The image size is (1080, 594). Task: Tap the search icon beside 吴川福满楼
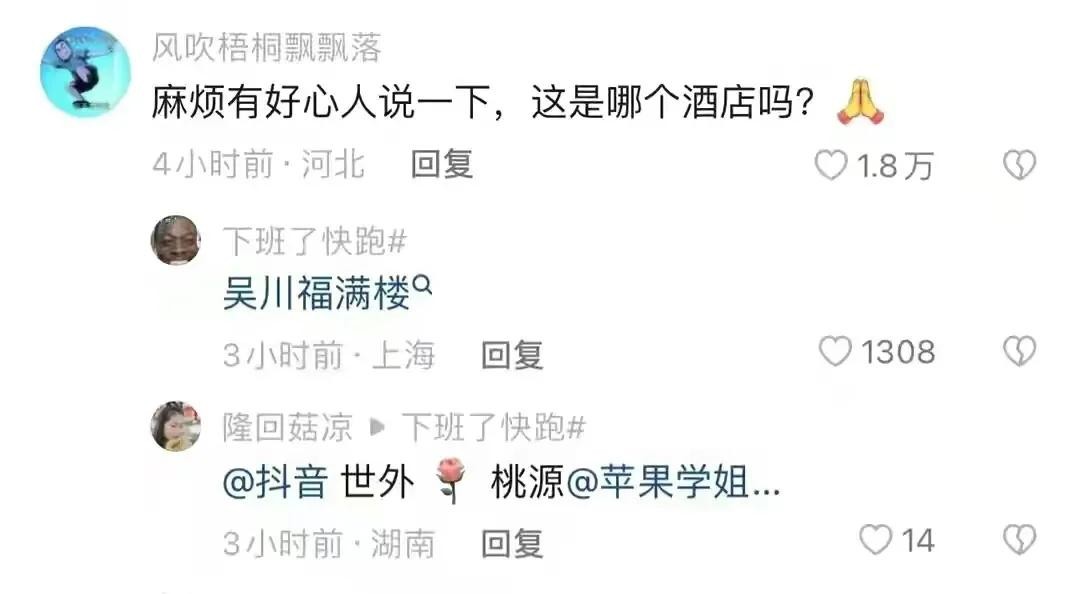click(423, 284)
